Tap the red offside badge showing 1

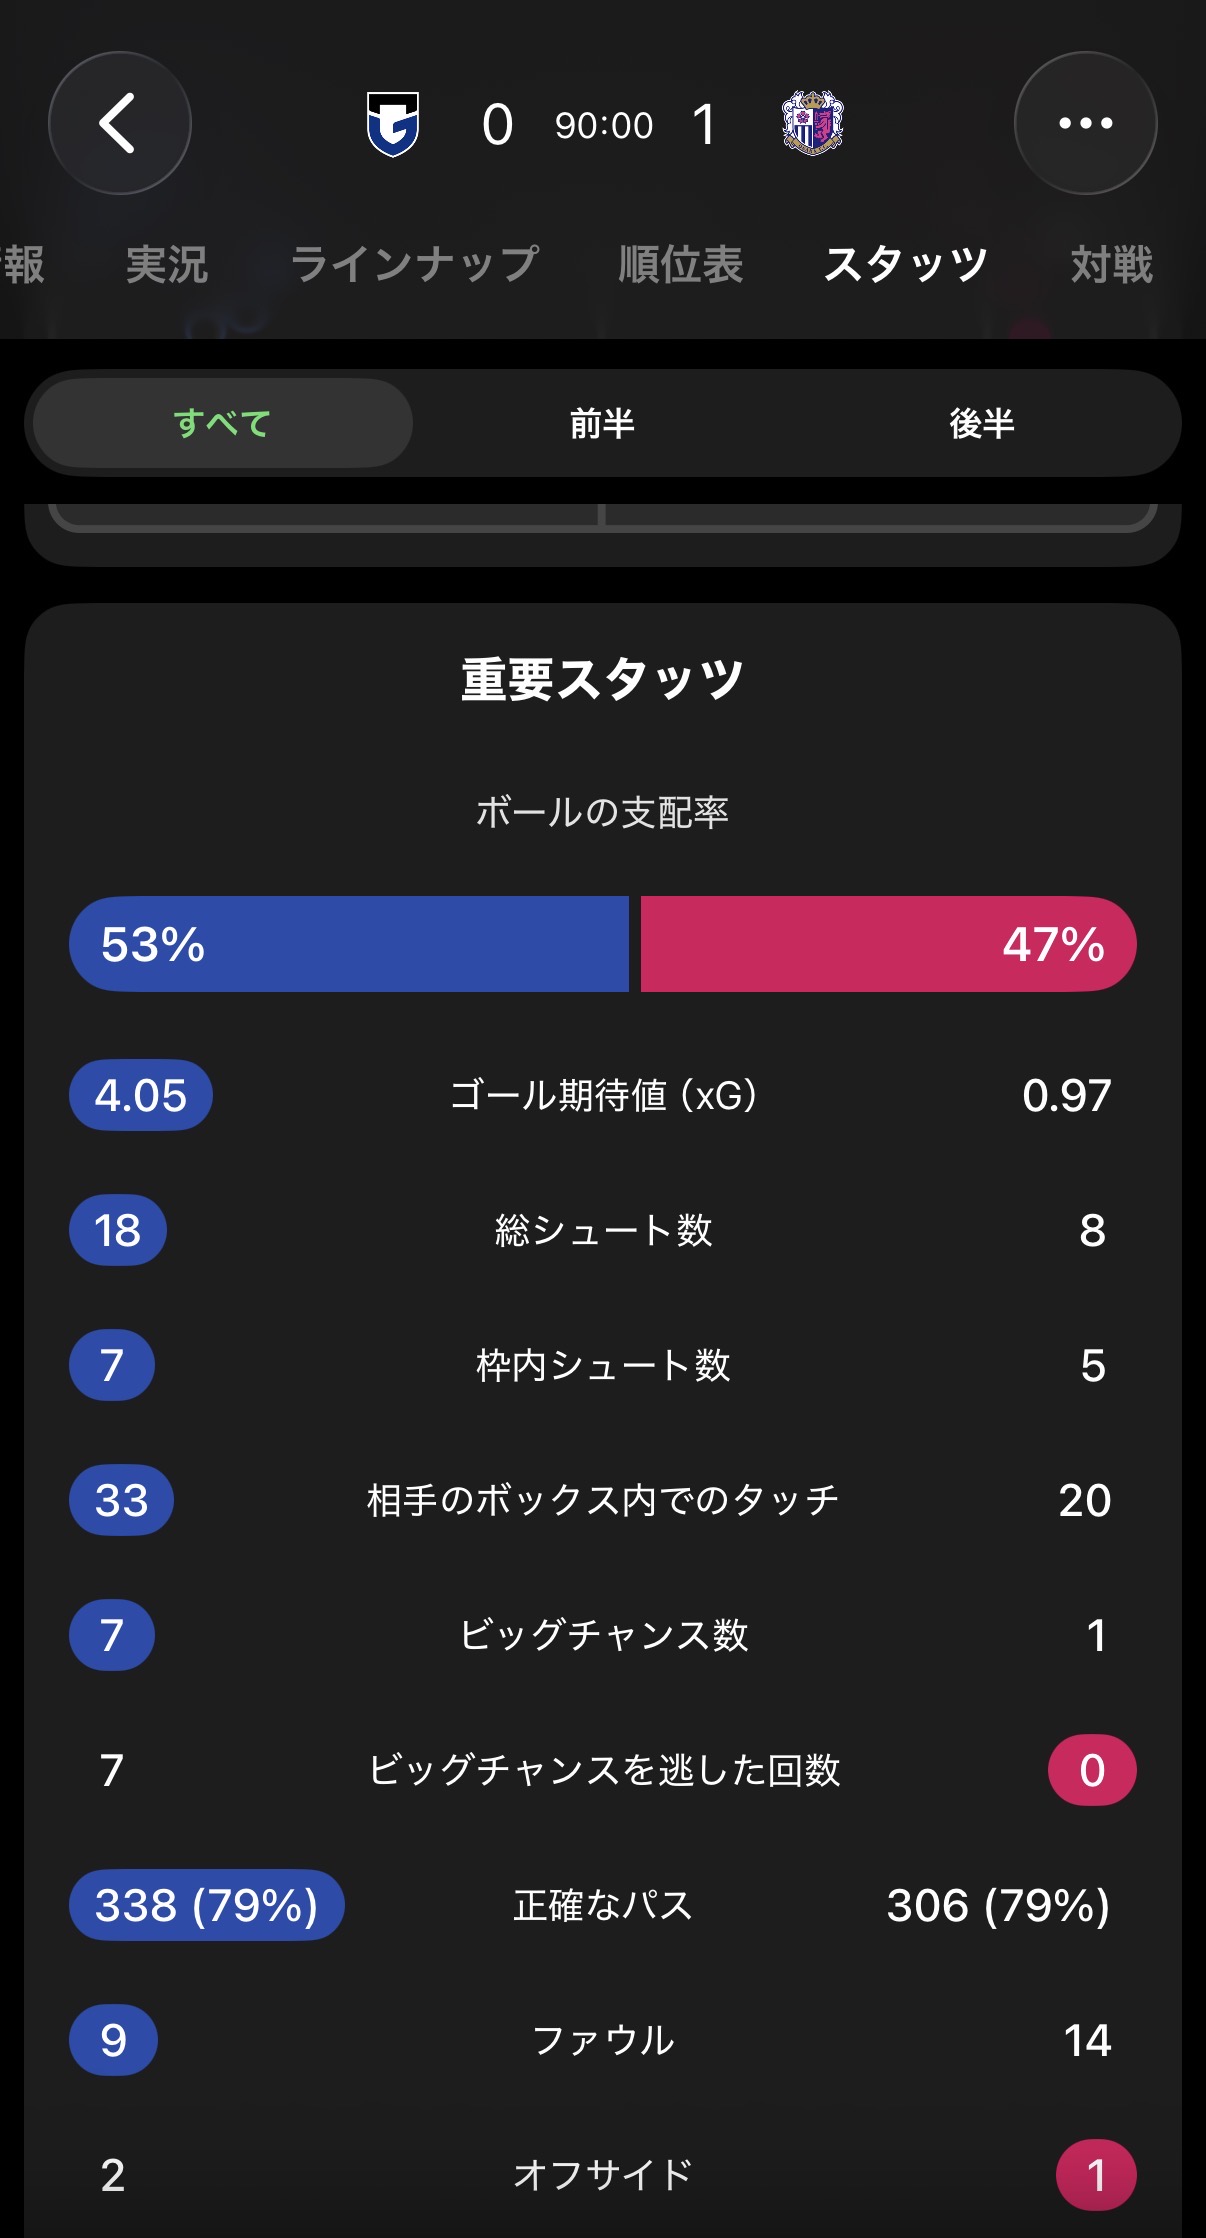[x=1096, y=2175]
